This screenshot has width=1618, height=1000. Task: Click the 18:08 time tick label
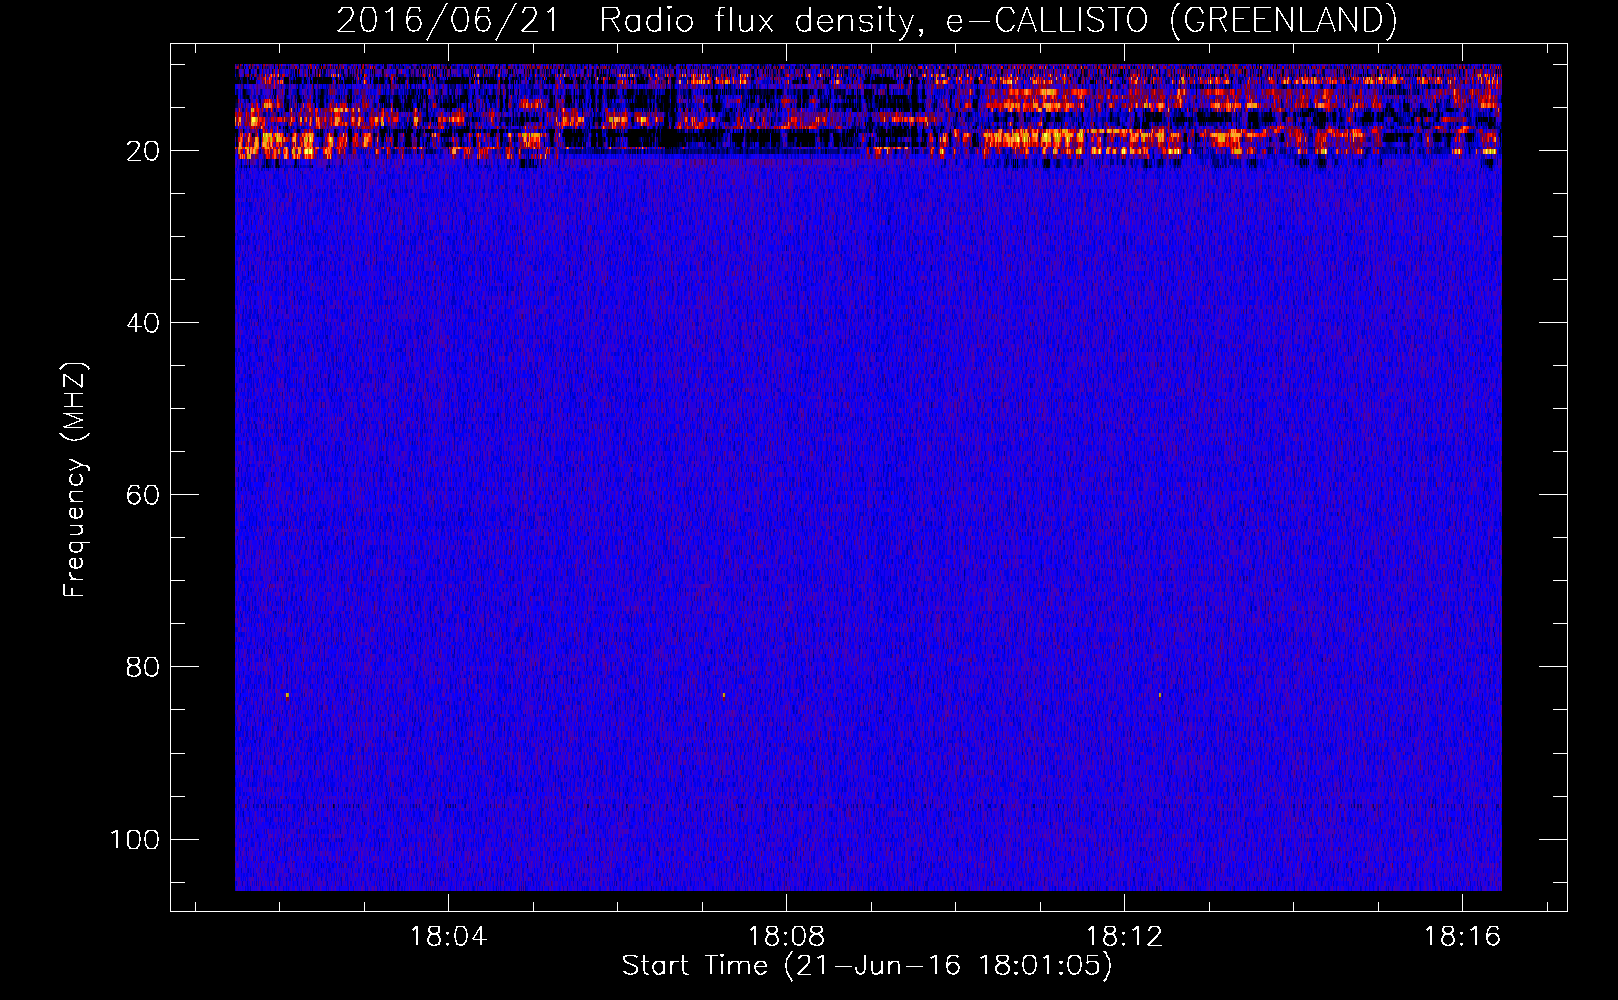786,937
